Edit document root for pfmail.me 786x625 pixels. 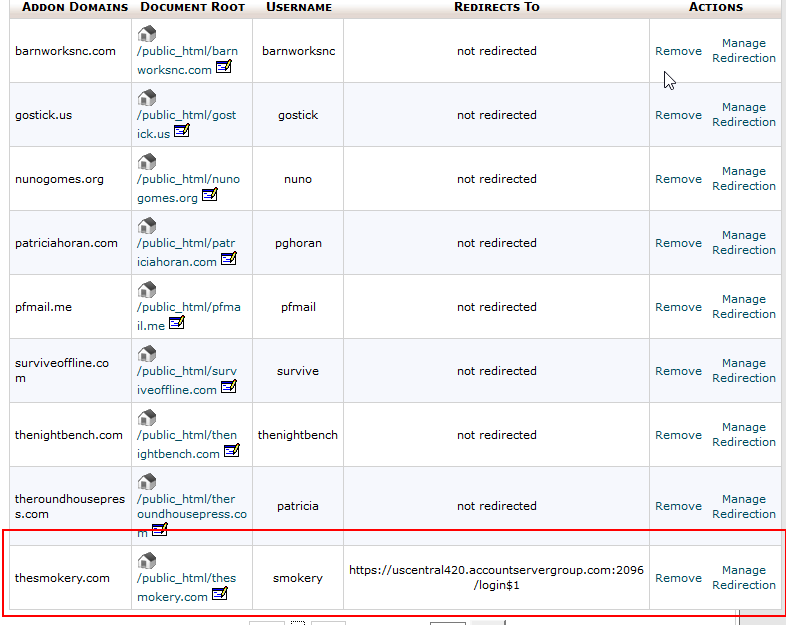pos(176,323)
